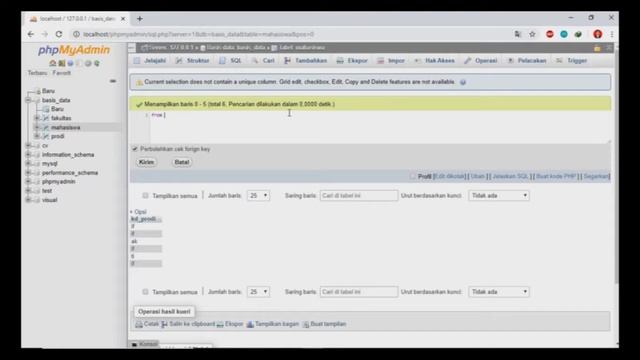Image resolution: width=640 pixels, height=360 pixels.
Task: Click the Edit dikotak link
Action: click(x=449, y=176)
